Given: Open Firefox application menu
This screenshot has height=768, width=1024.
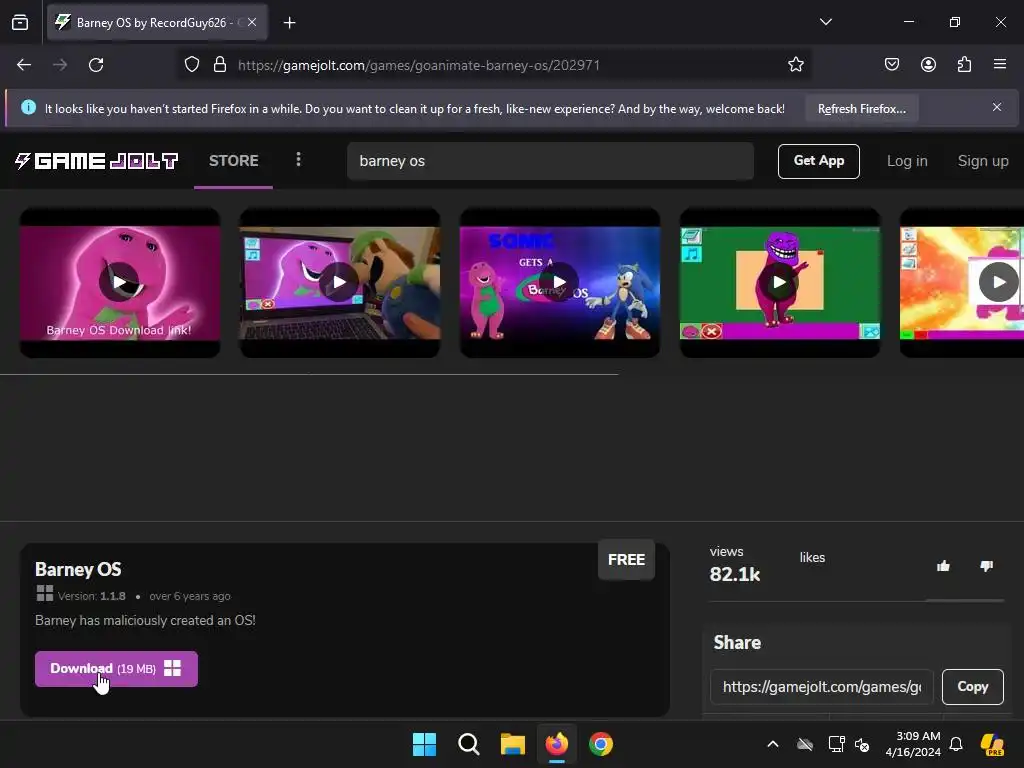Looking at the screenshot, I should 1000,65.
